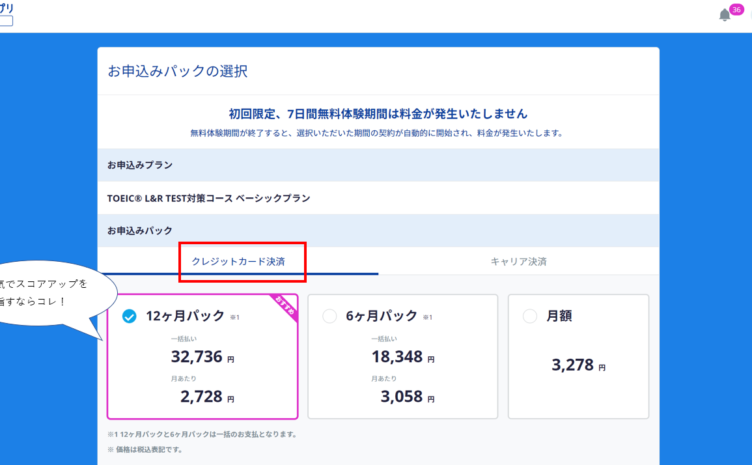Click the 18,348 円 lump-sum price

pyautogui.click(x=403, y=357)
